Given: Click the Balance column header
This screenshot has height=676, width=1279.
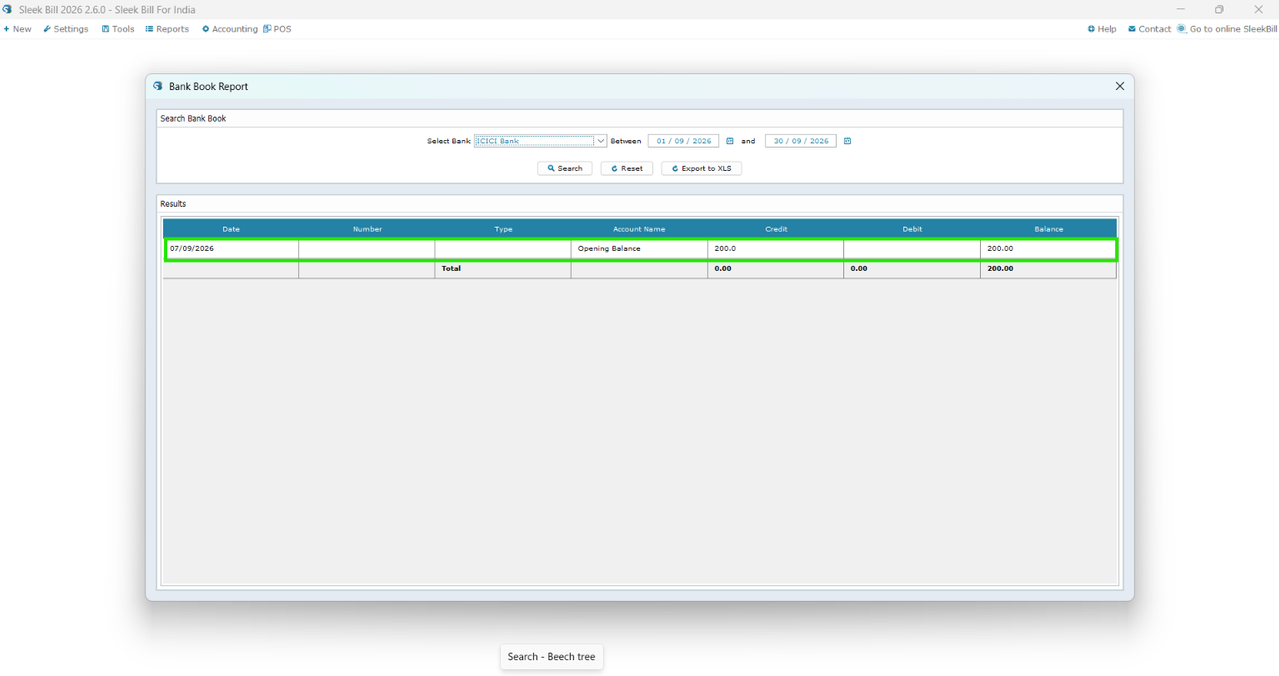Looking at the screenshot, I should click(x=1048, y=229).
